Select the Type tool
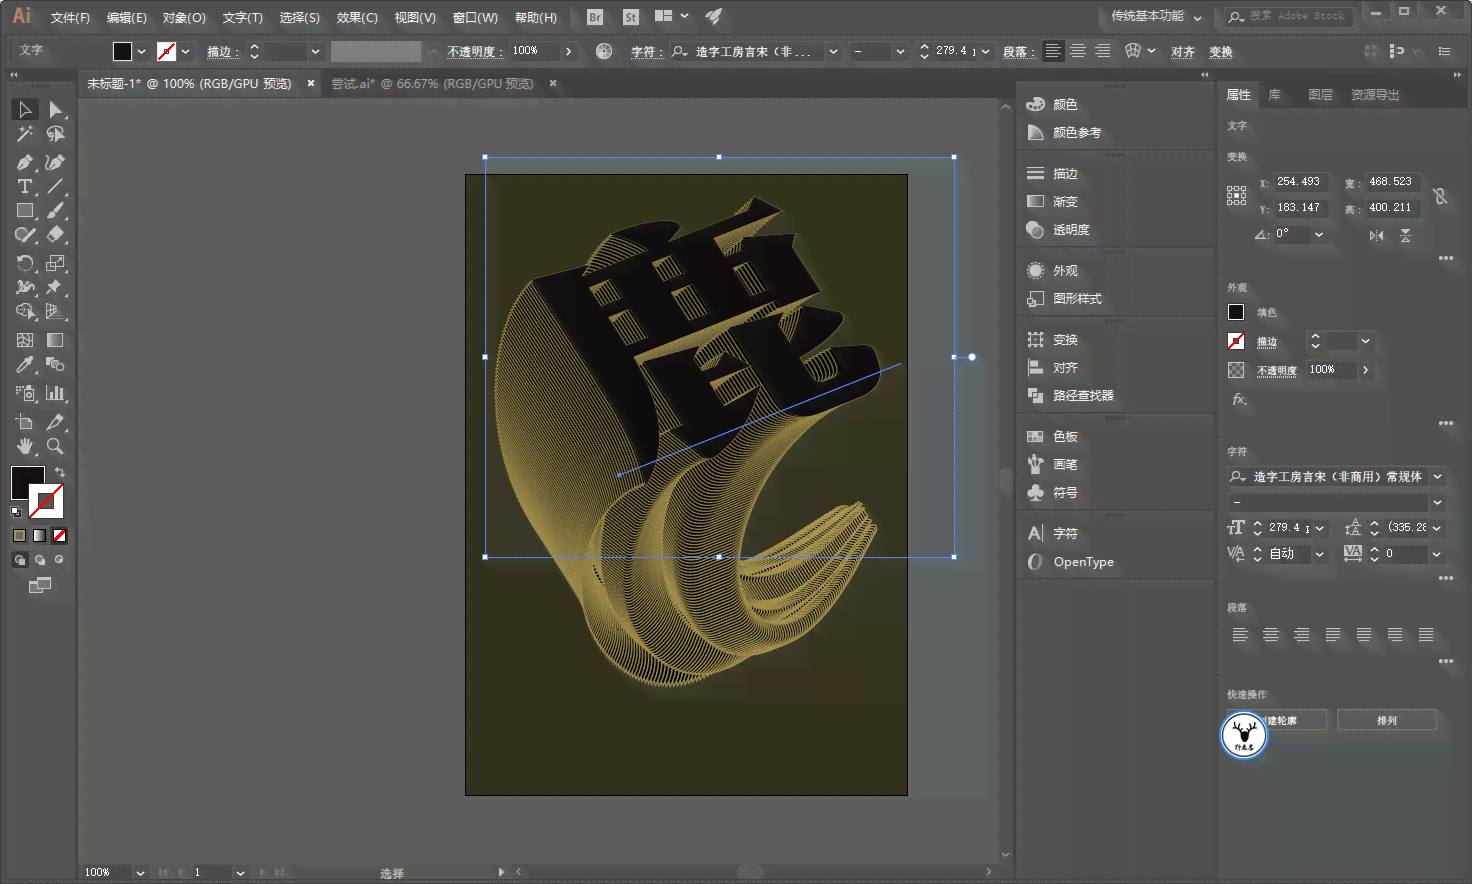The width and height of the screenshot is (1472, 884). pos(25,187)
